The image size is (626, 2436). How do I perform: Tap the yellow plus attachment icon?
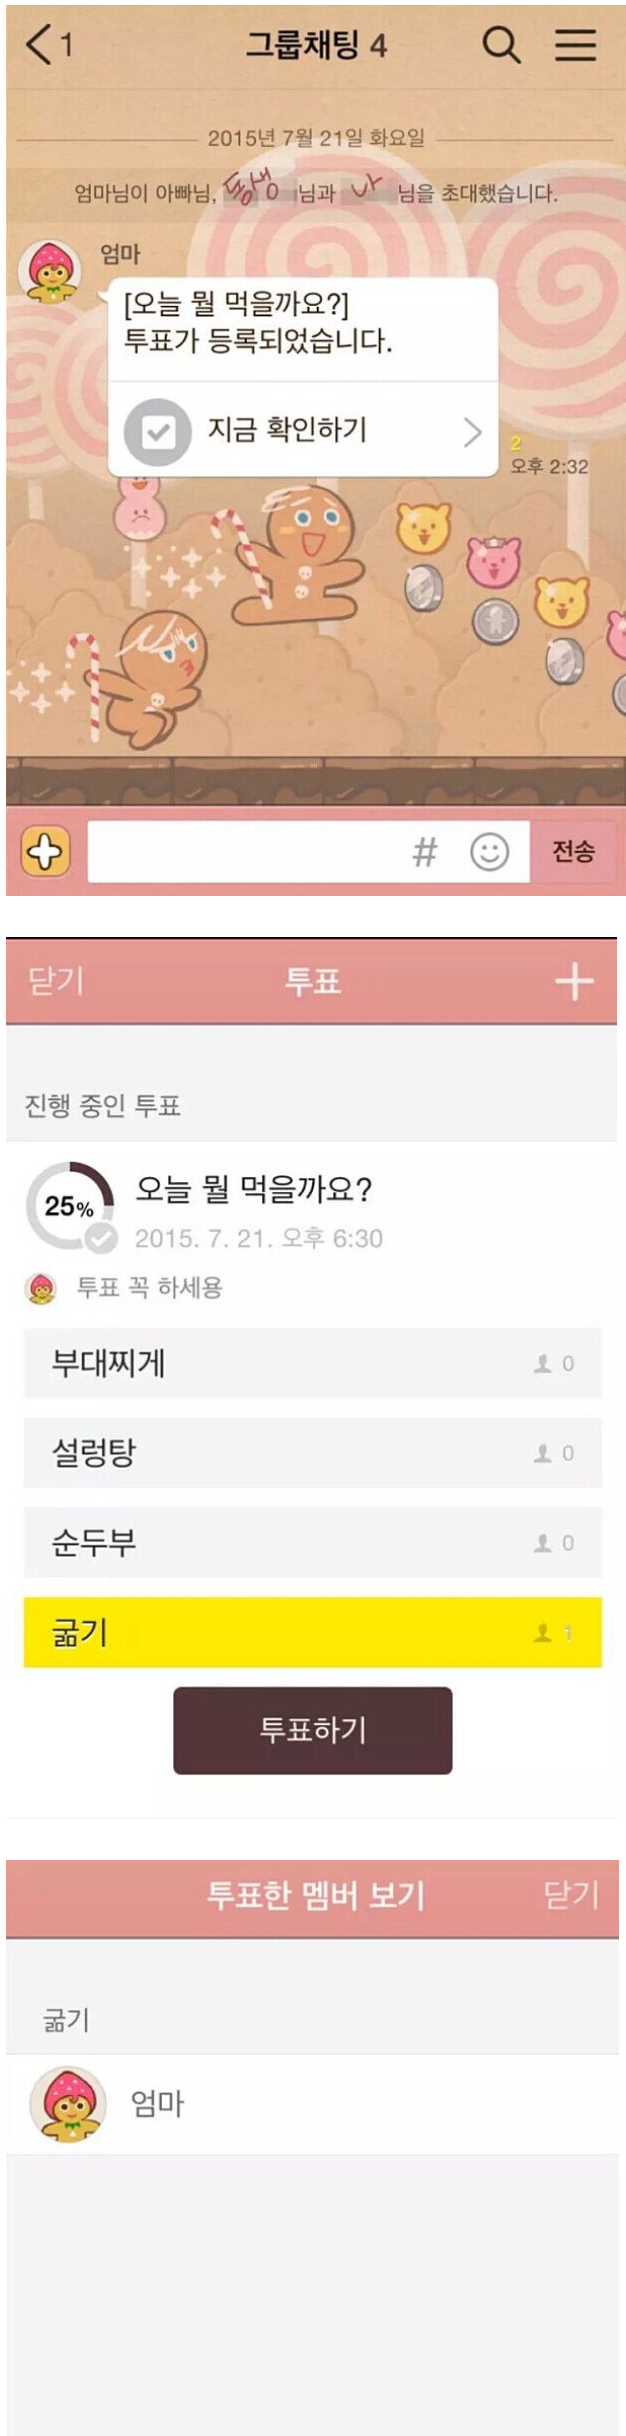click(46, 852)
